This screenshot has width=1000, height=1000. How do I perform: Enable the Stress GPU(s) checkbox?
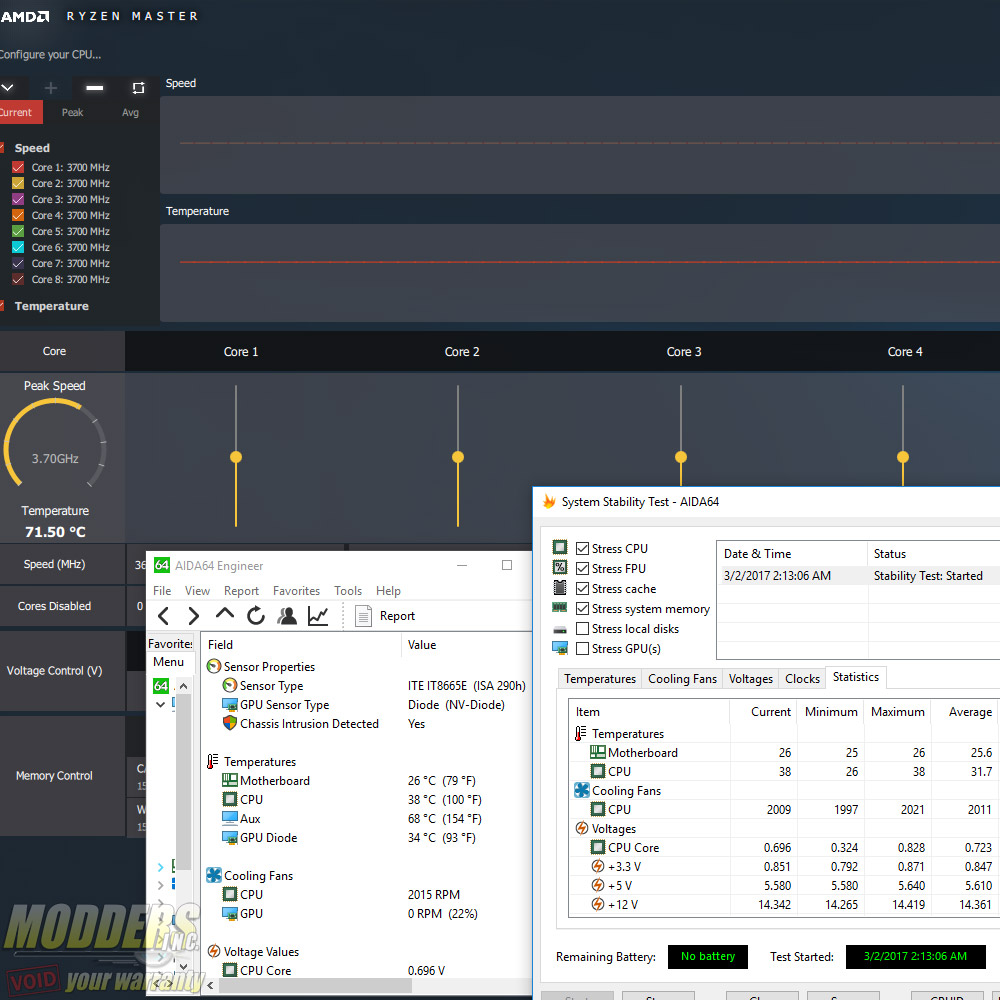[x=582, y=648]
